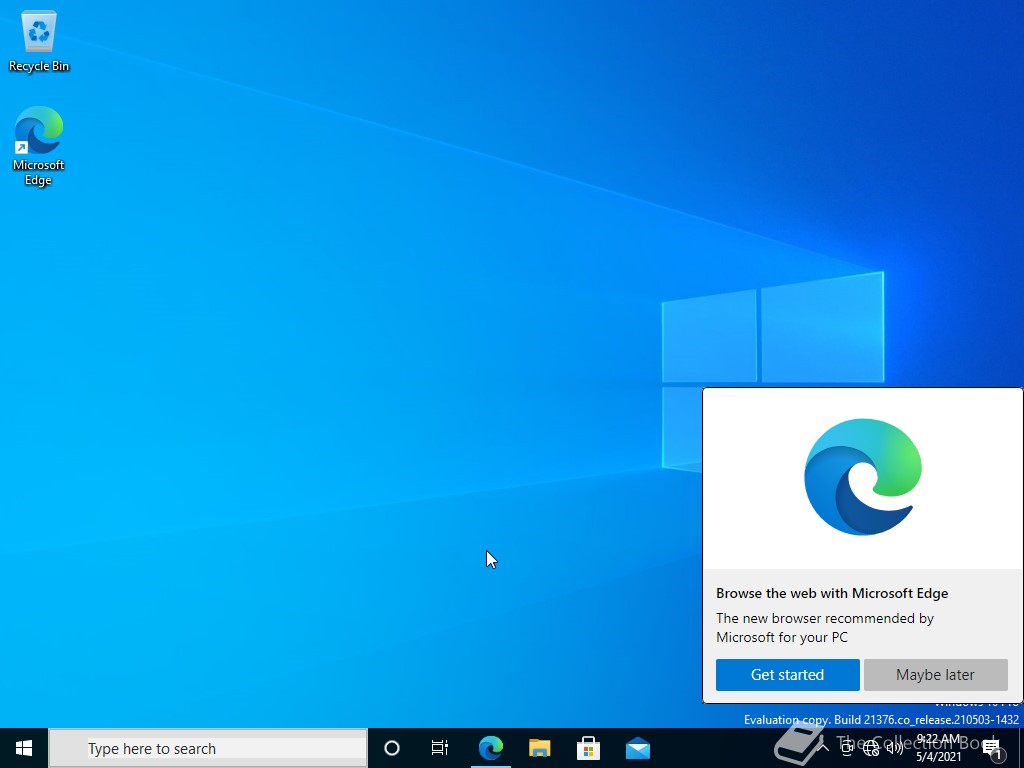
Task: Click the Meet Now camera tray icon
Action: point(847,748)
